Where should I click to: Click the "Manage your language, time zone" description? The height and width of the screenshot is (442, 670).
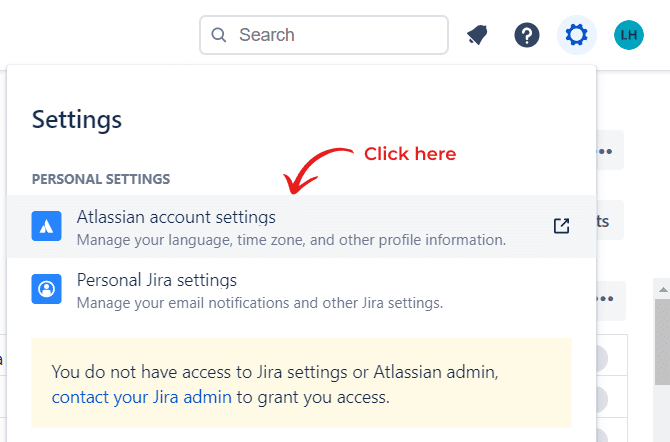[x=291, y=240]
